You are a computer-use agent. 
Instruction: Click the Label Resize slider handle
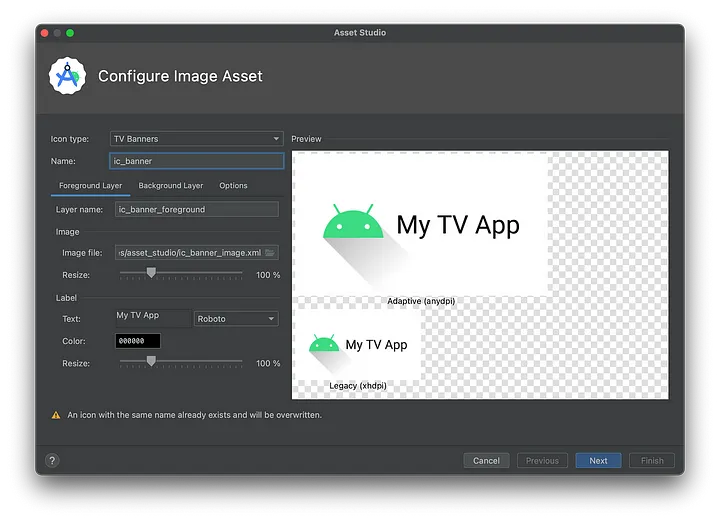click(151, 361)
